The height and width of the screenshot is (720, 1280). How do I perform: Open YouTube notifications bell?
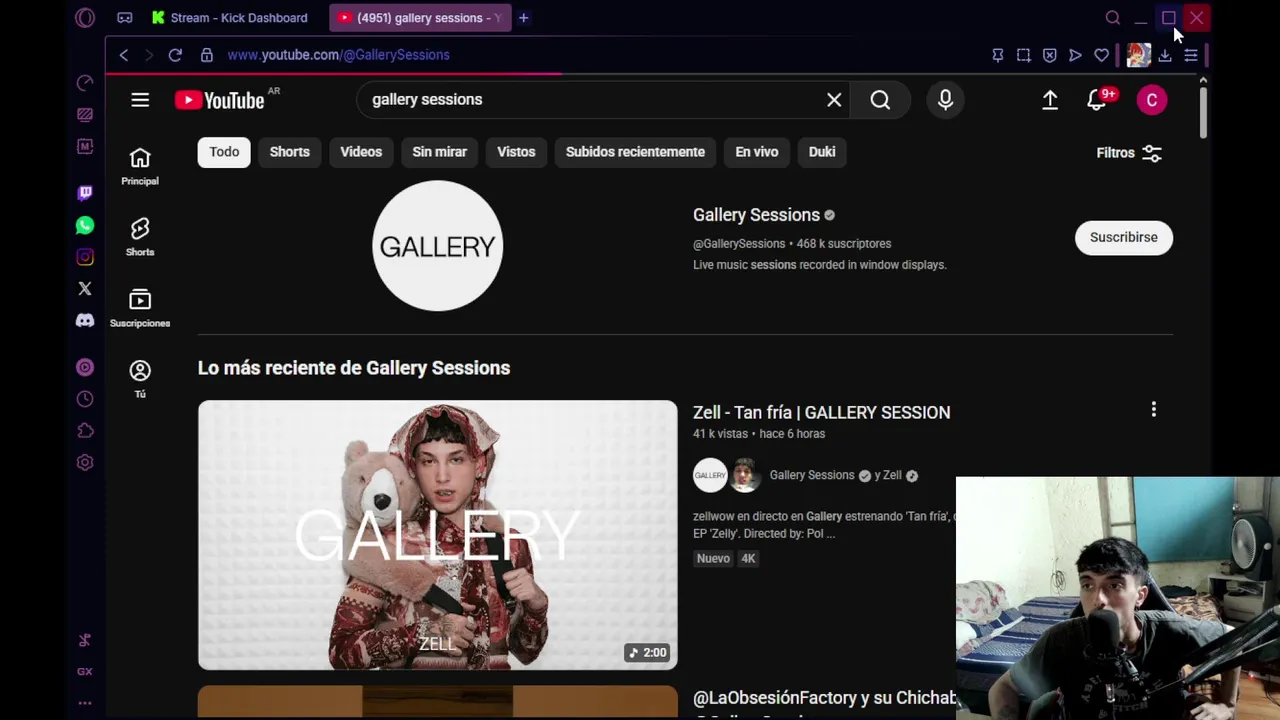point(1098,100)
